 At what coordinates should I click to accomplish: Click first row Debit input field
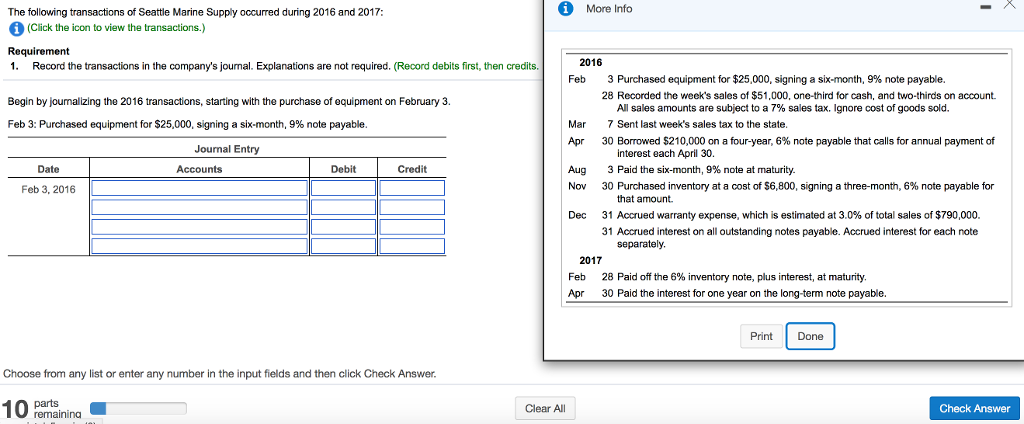pos(344,188)
